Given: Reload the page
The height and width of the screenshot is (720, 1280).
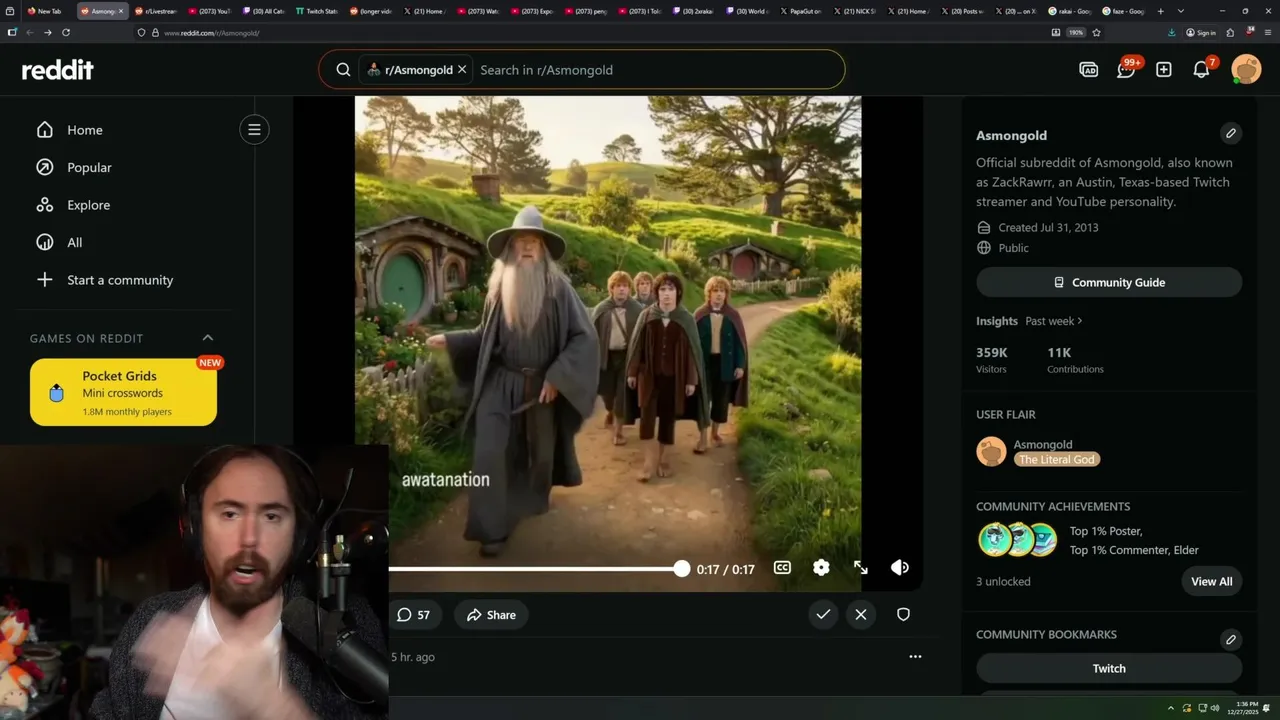Looking at the screenshot, I should click(x=66, y=32).
